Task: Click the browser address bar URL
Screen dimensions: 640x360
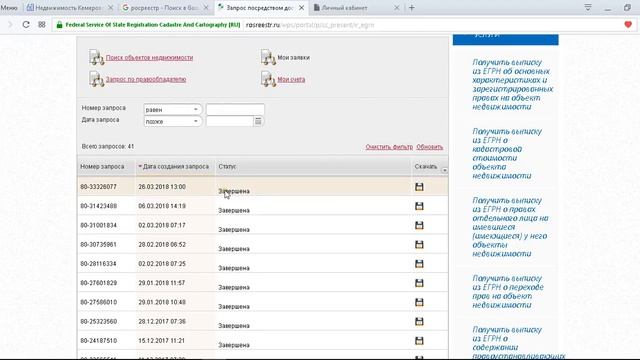Action: (310, 25)
